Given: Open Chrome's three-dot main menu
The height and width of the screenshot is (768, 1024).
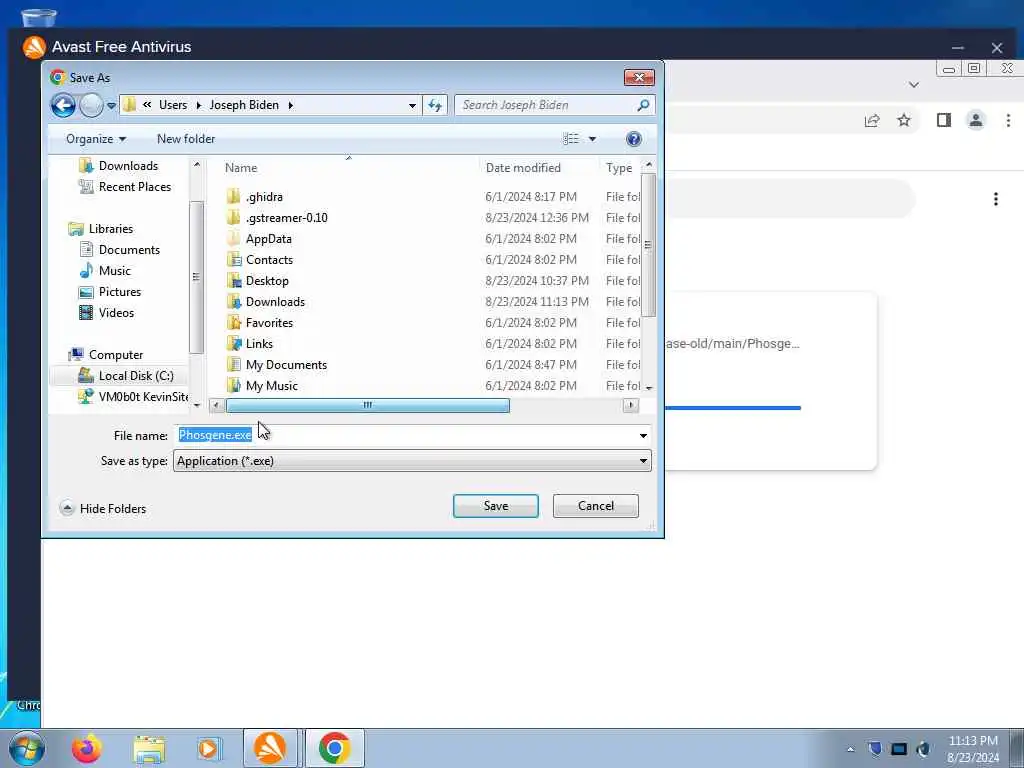Looking at the screenshot, I should (1008, 120).
